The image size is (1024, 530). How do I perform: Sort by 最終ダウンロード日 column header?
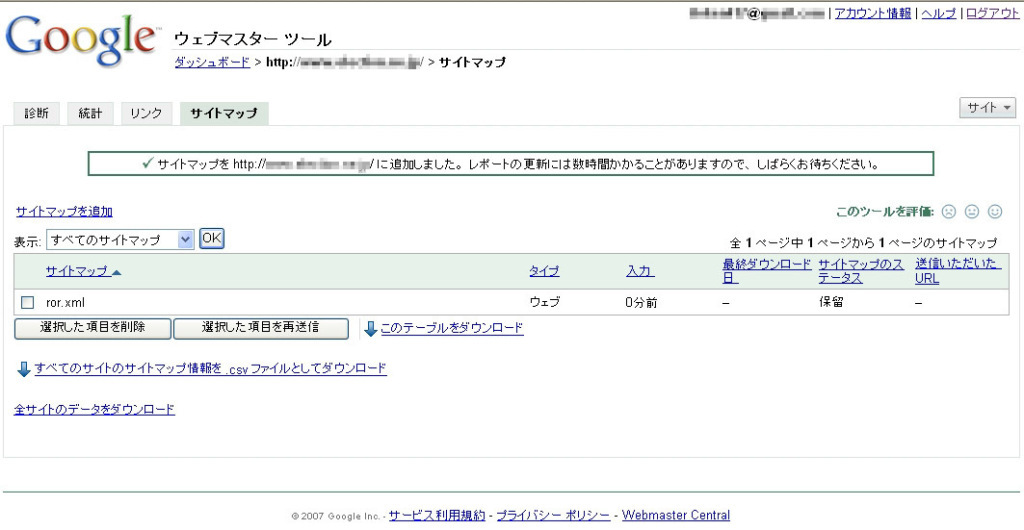[767, 271]
